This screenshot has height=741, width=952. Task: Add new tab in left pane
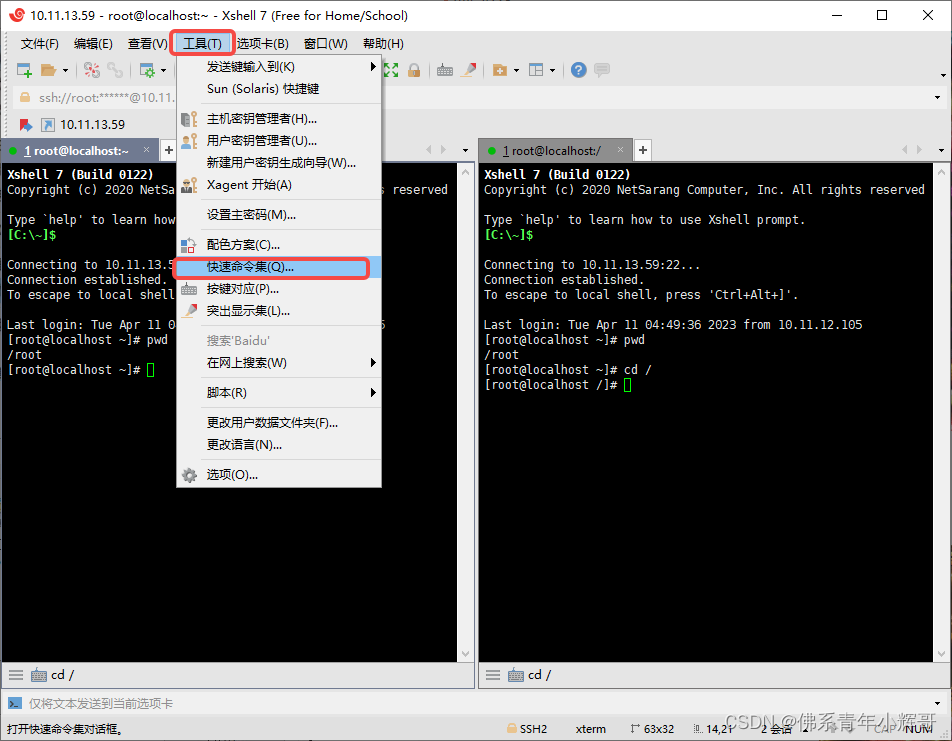169,150
